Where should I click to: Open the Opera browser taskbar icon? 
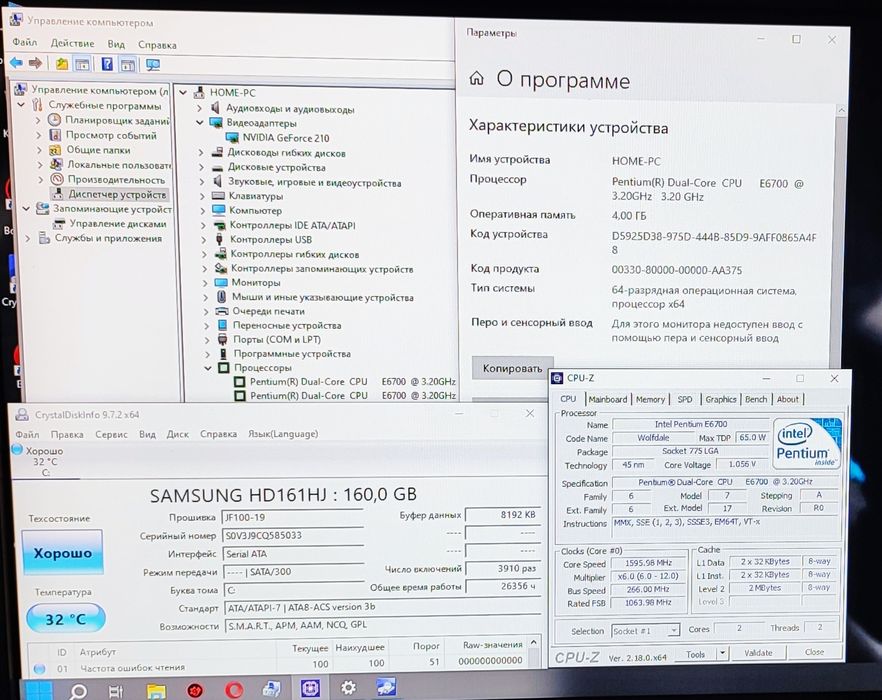[234, 690]
